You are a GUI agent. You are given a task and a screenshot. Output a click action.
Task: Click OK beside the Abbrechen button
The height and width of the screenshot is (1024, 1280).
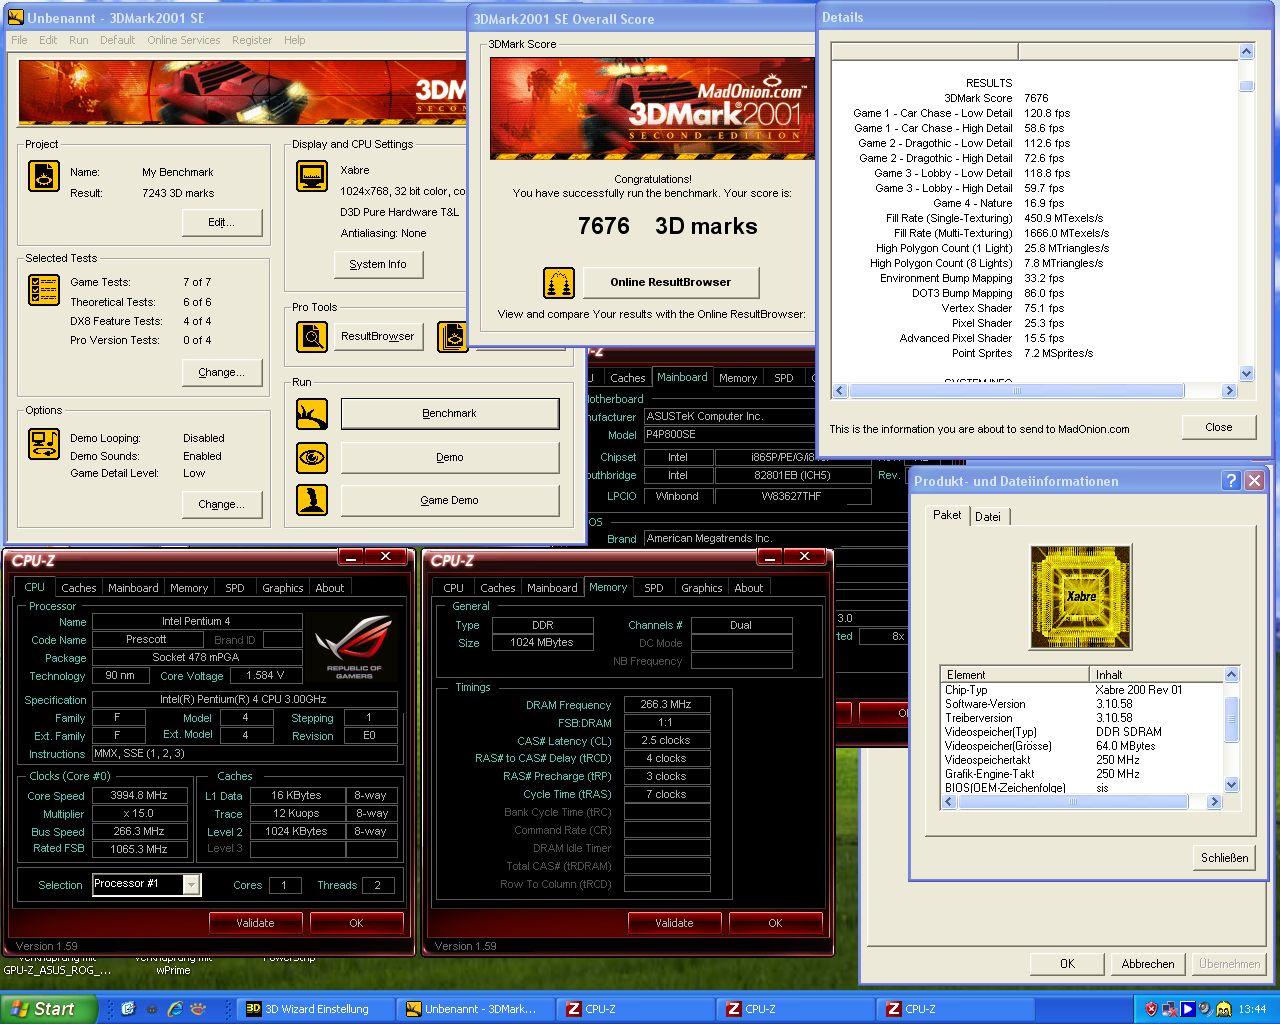pyautogui.click(x=1067, y=964)
